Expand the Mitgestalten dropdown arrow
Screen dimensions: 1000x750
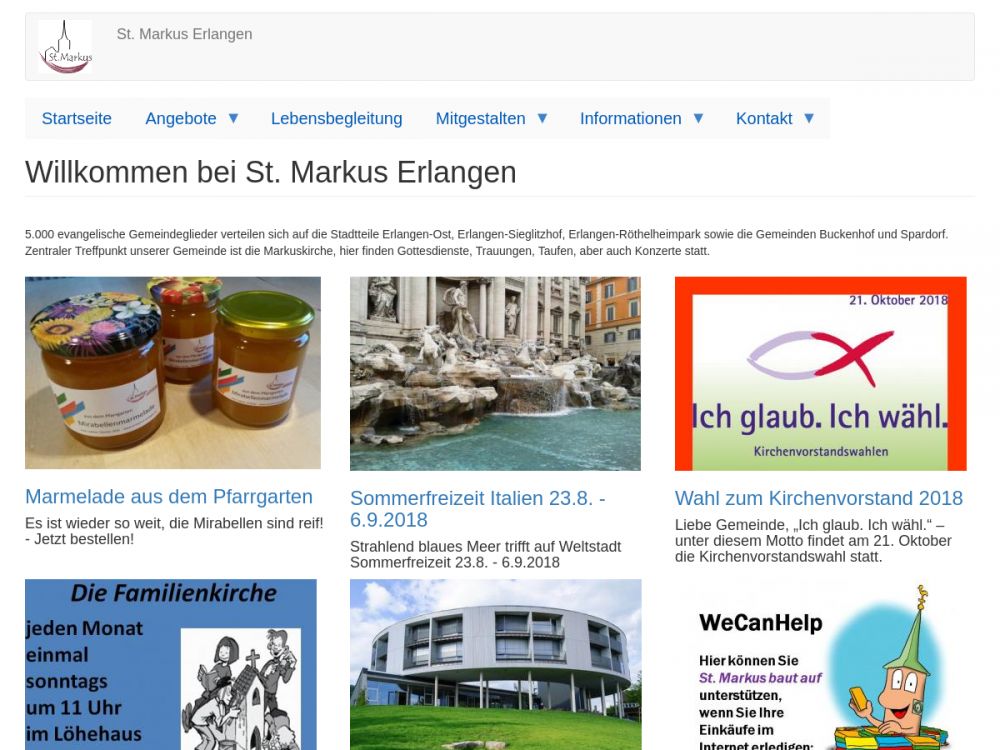(x=542, y=118)
